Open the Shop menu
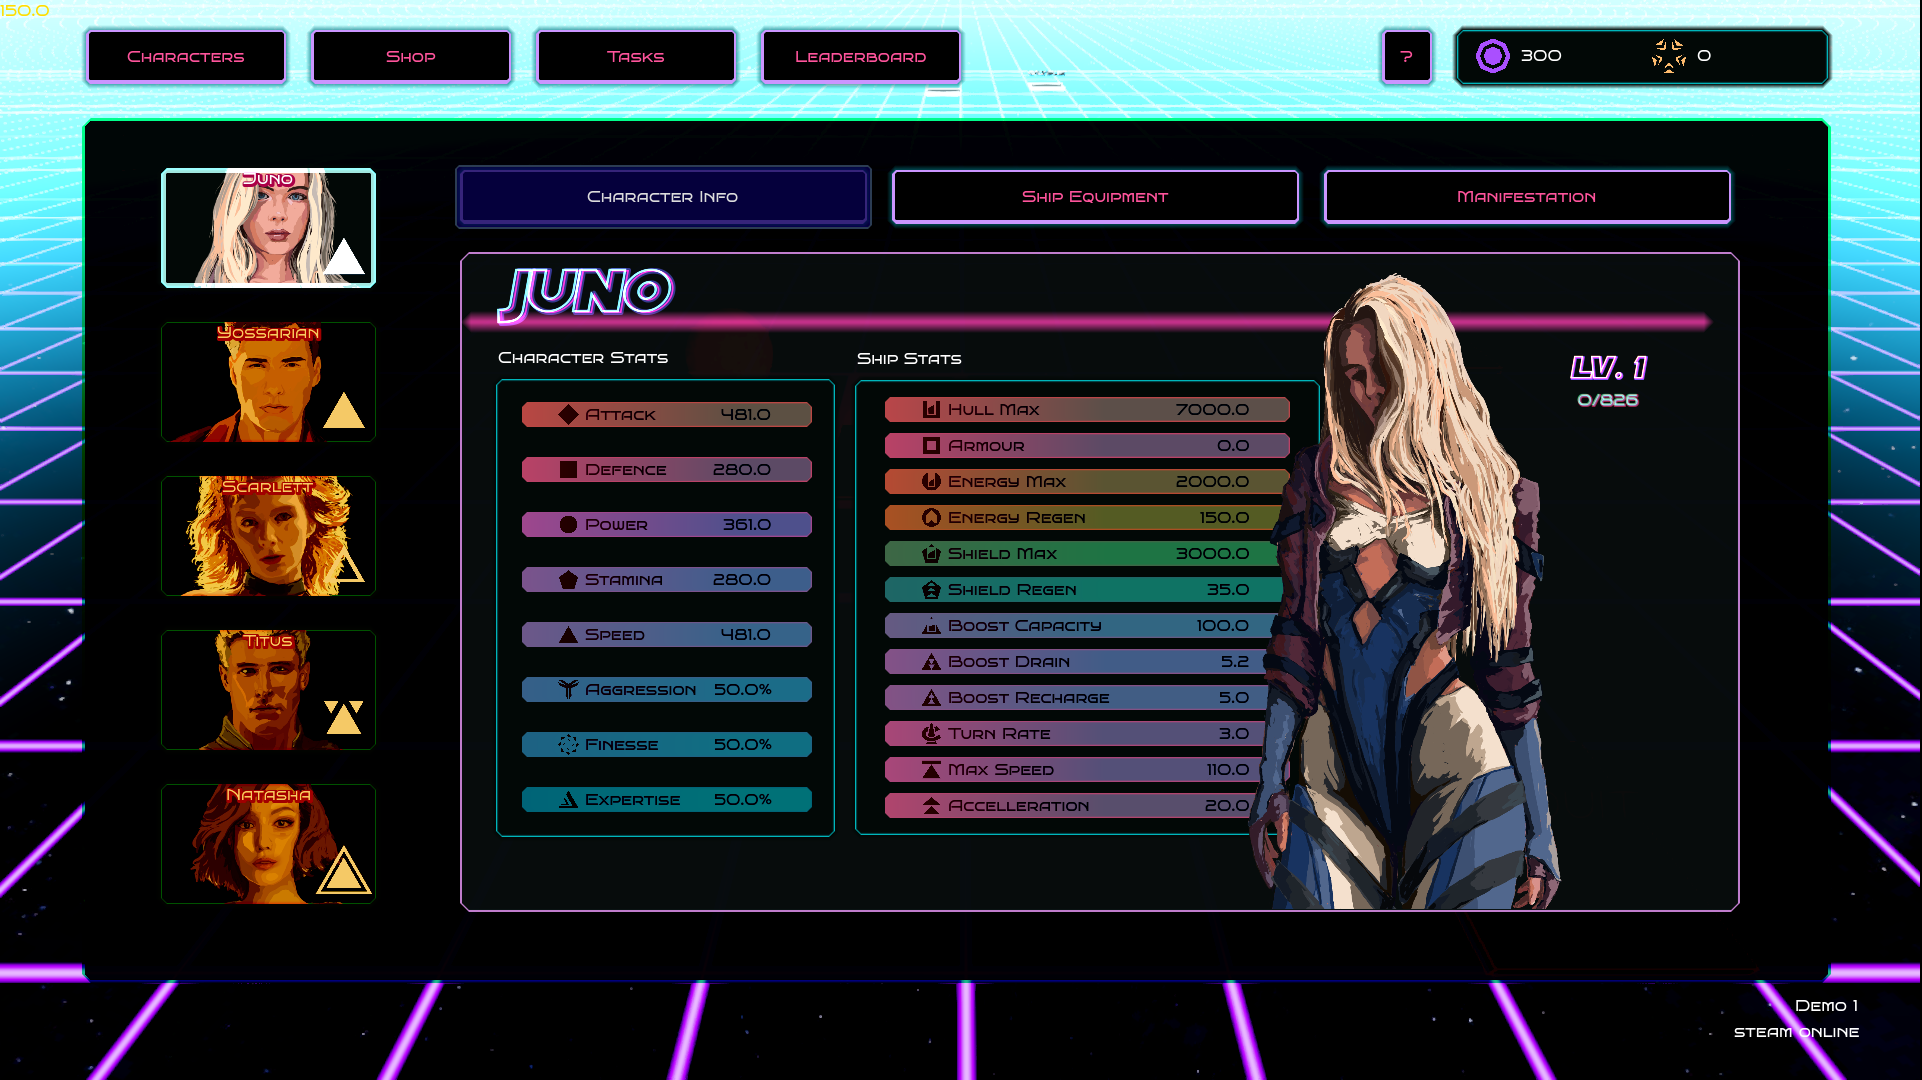Screen dimensions: 1922x1080 (411, 57)
